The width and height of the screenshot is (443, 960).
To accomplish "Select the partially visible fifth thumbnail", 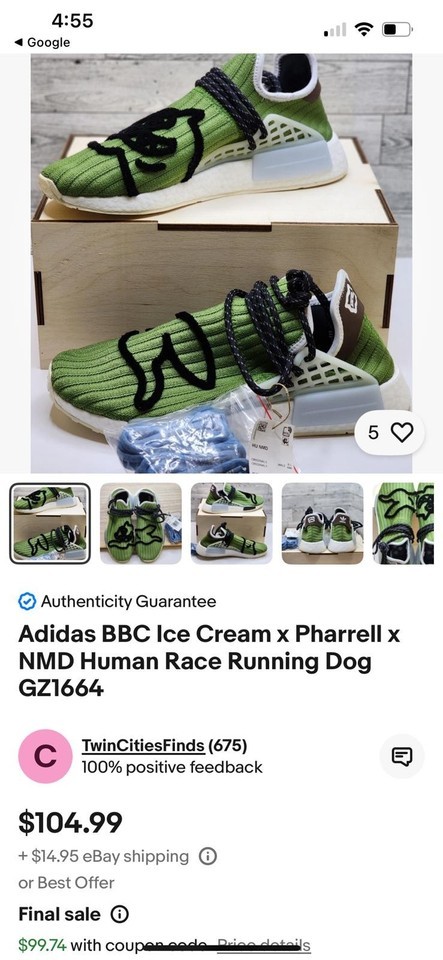I will 403,523.
